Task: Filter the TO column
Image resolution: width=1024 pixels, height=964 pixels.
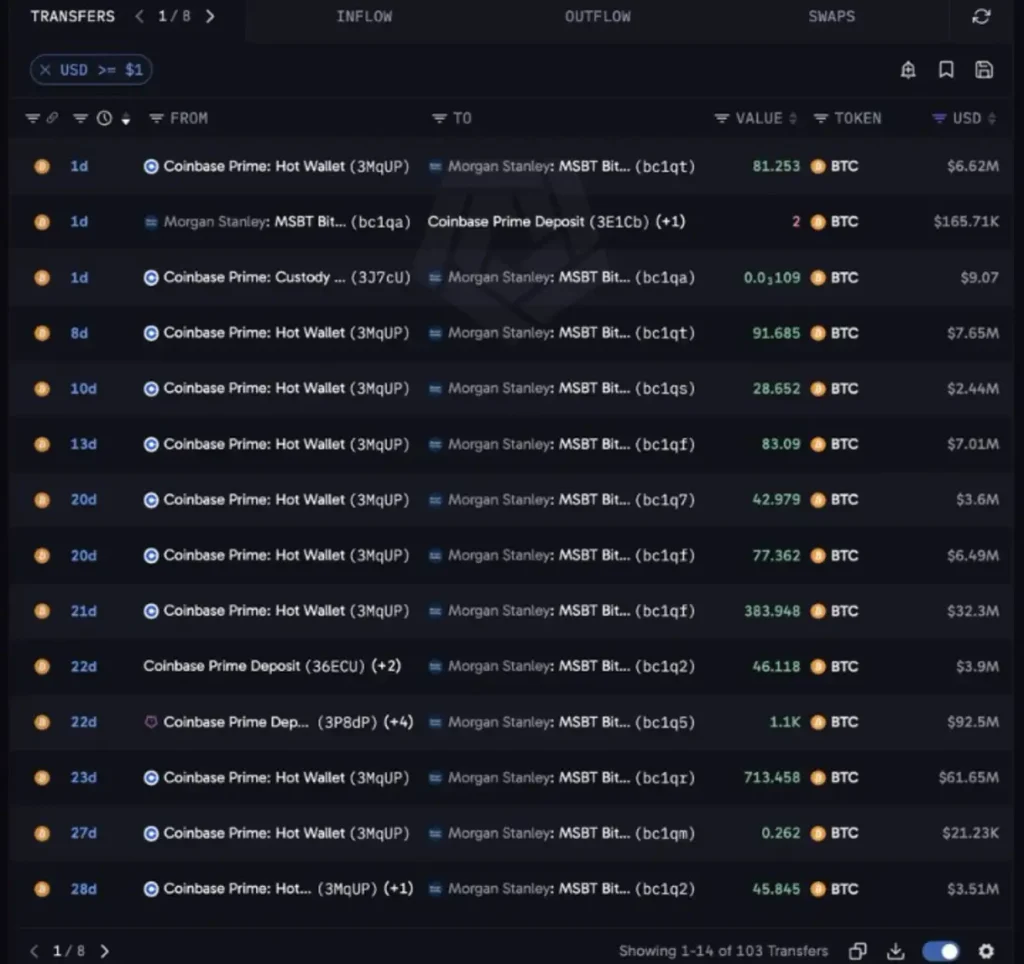Action: (440, 118)
